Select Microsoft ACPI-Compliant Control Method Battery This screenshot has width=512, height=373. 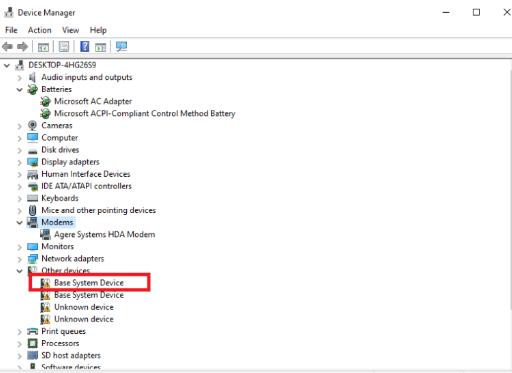pyautogui.click(x=145, y=113)
